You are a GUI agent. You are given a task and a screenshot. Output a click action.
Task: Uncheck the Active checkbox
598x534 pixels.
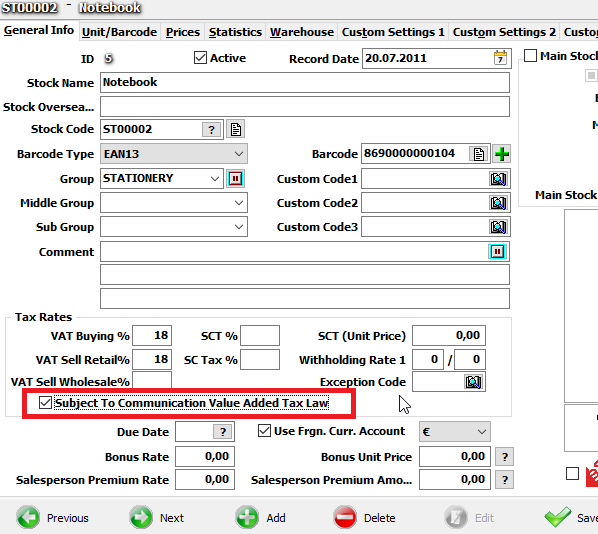click(x=200, y=58)
